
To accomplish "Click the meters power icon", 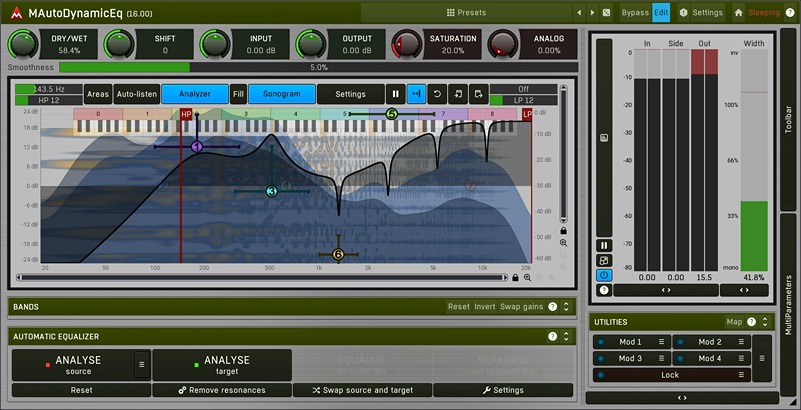I will [604, 275].
